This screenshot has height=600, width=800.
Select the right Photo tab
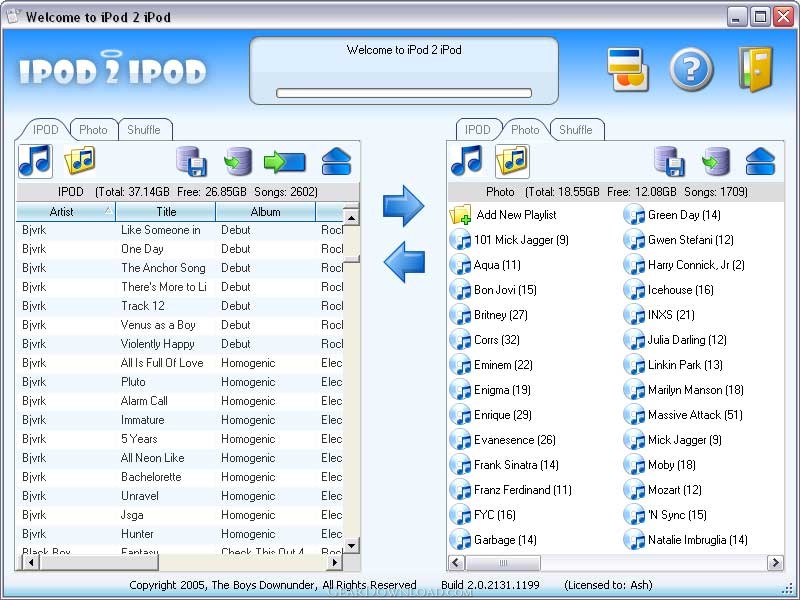tap(525, 130)
